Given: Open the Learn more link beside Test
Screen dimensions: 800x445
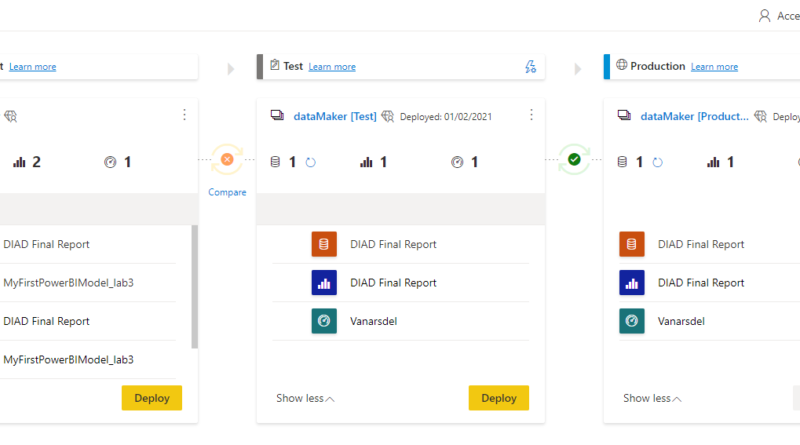Looking at the screenshot, I should [332, 67].
